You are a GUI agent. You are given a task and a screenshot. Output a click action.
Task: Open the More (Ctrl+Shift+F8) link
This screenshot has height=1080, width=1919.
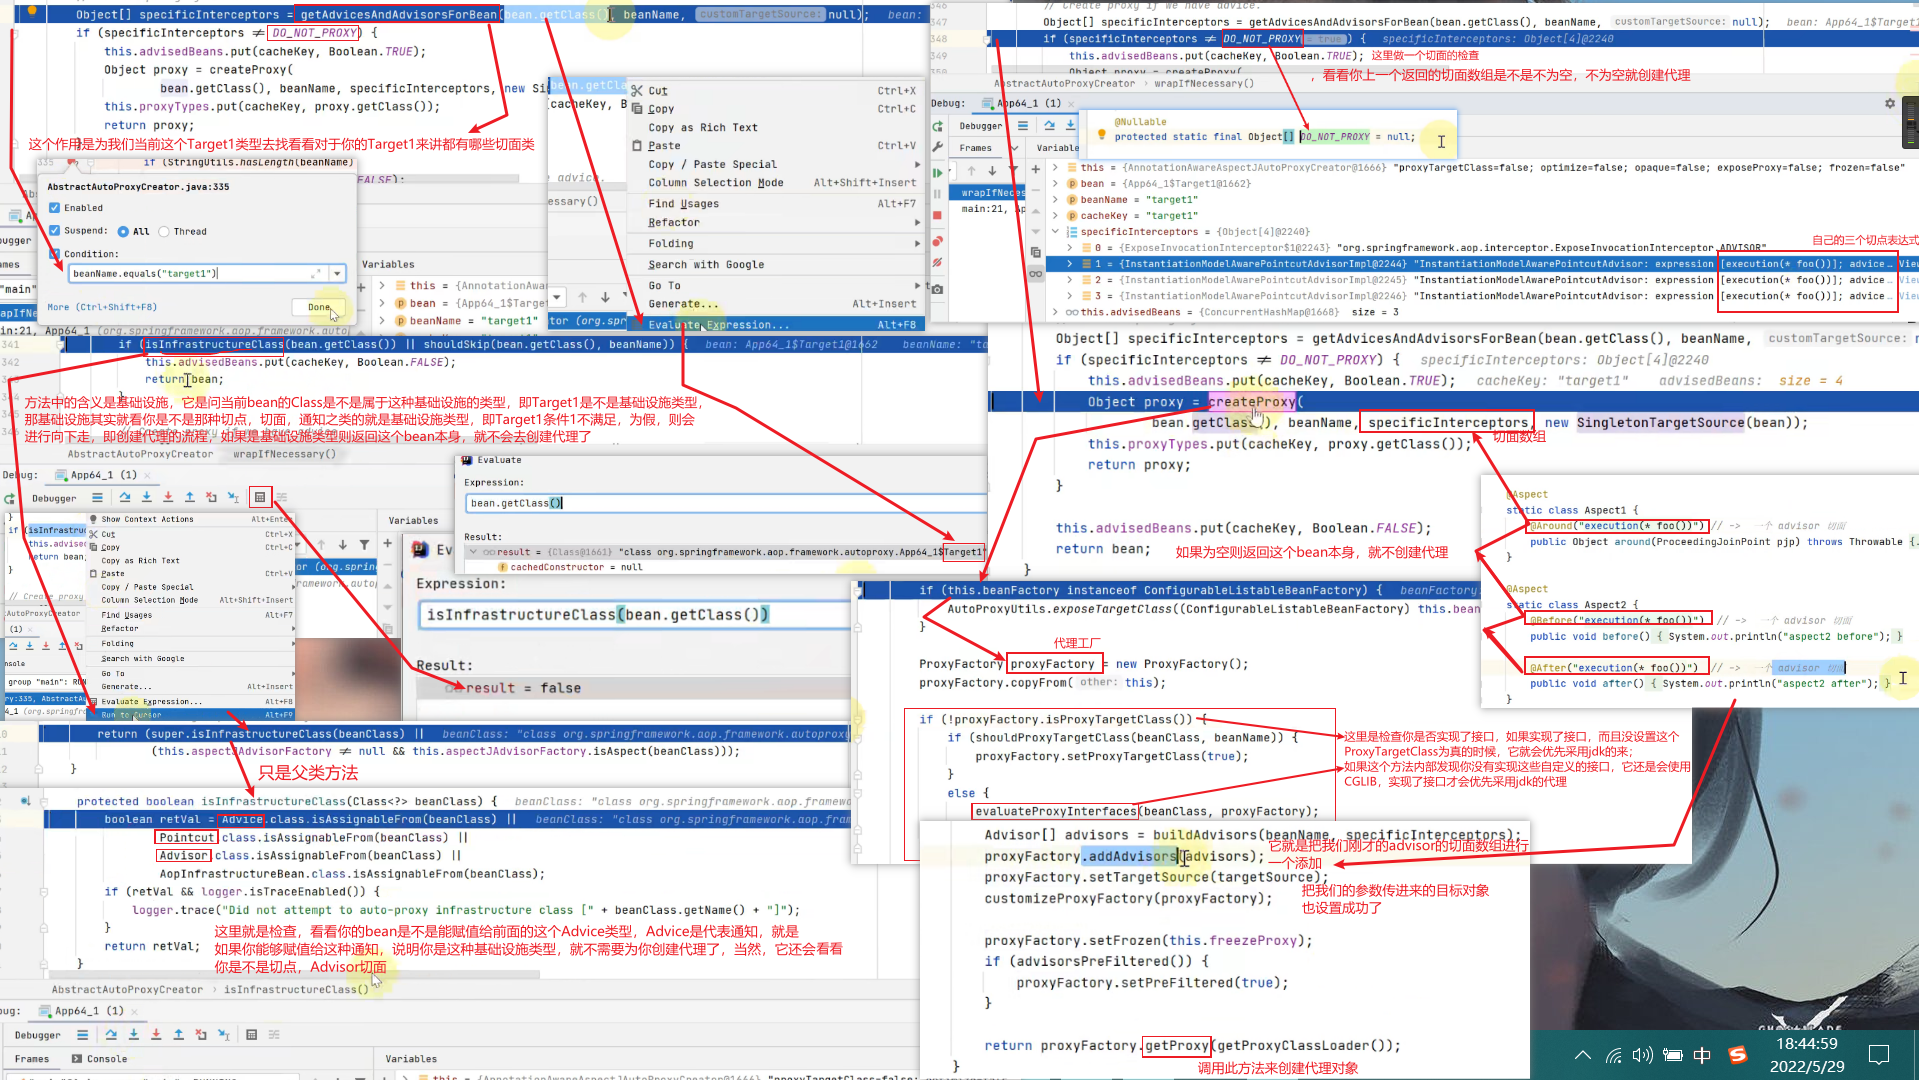pyautogui.click(x=102, y=308)
